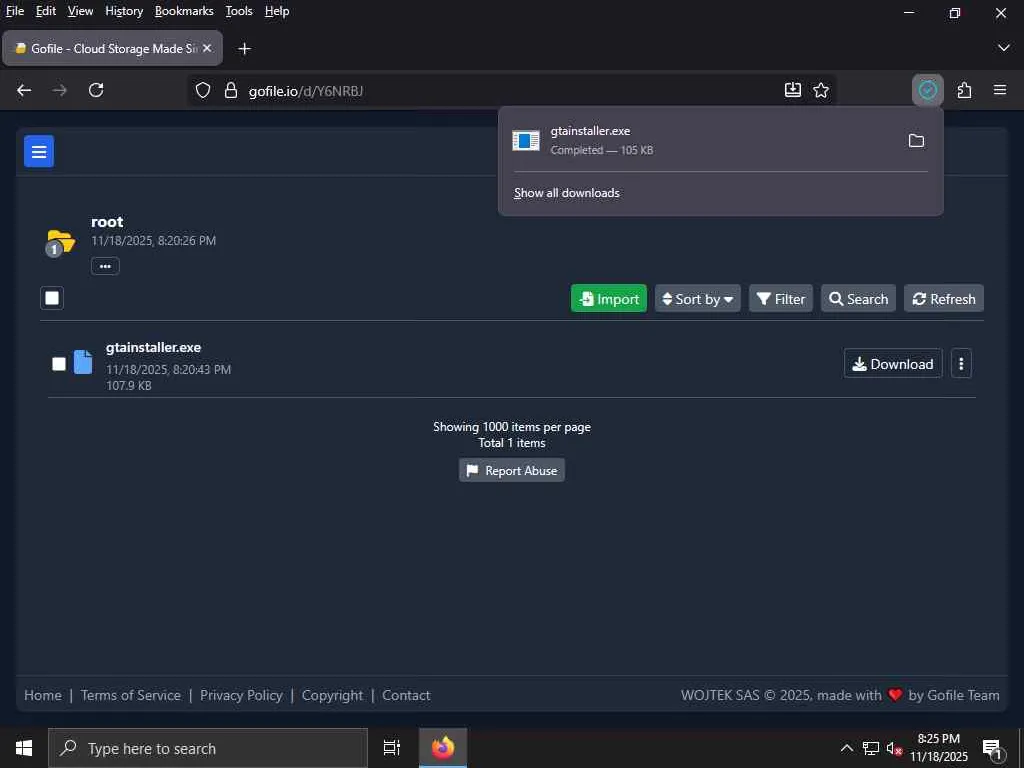
Task: Open the Copyright footer link
Action: point(332,695)
